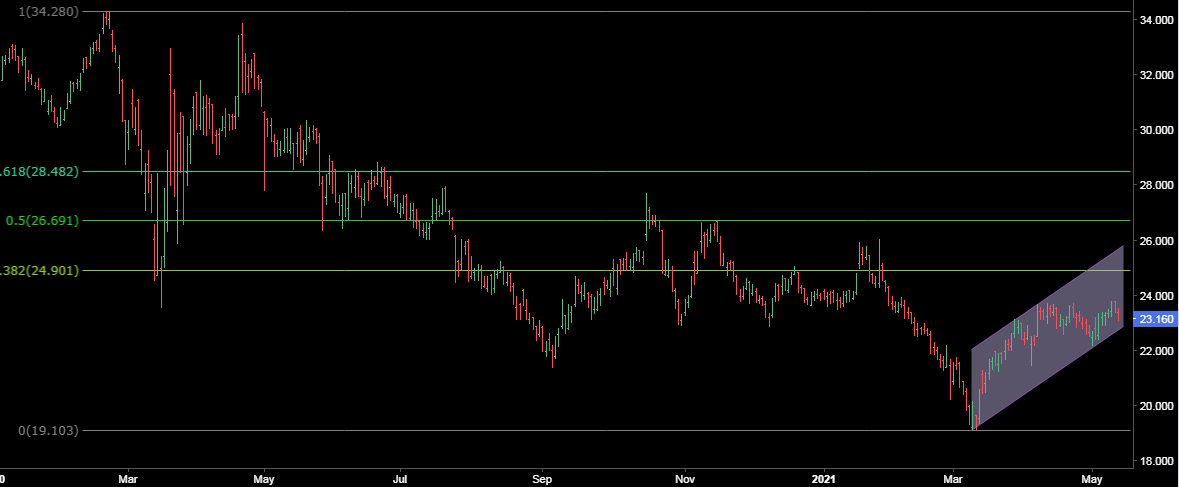
Task: Click the 32.000 price axis label
Action: coord(1156,75)
